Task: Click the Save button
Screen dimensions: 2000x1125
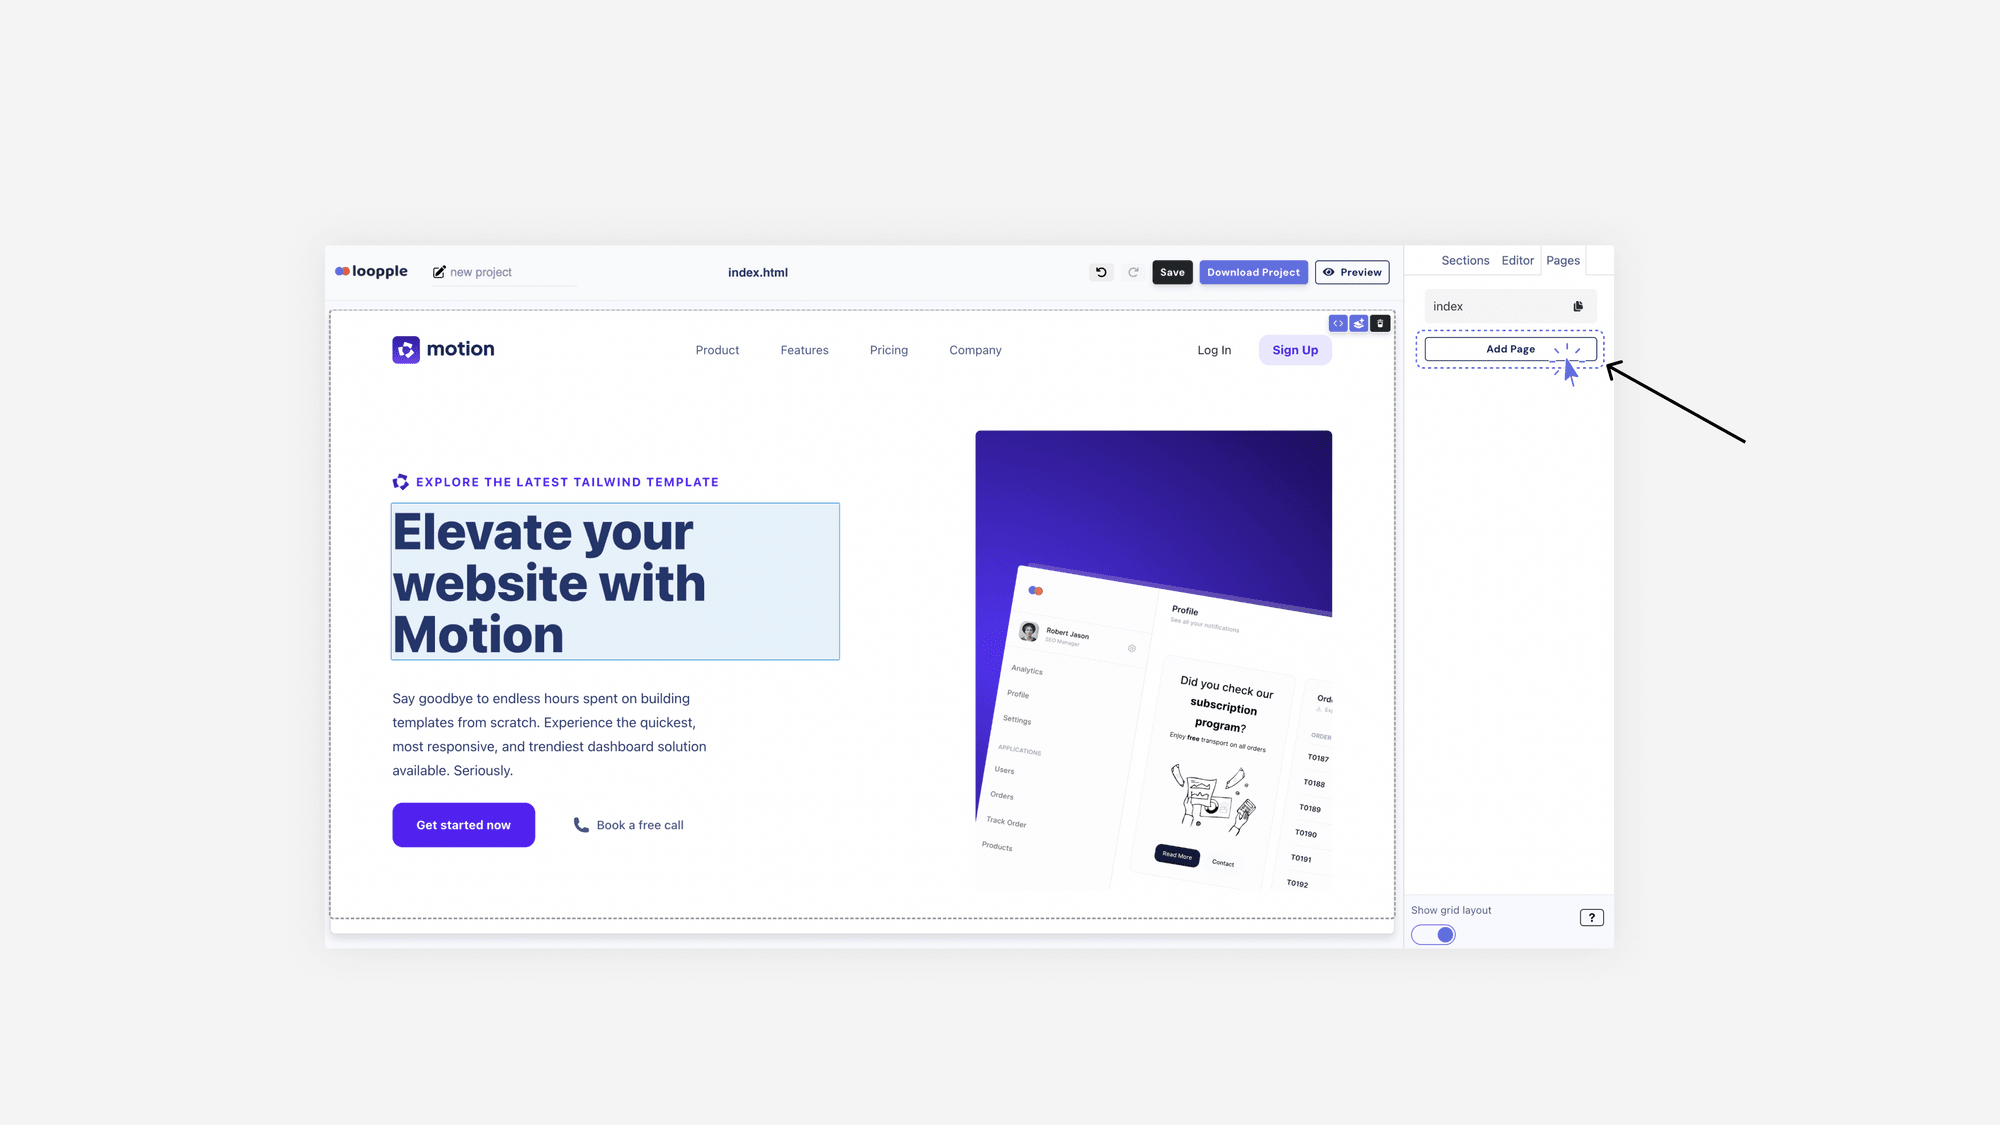Action: tap(1173, 271)
